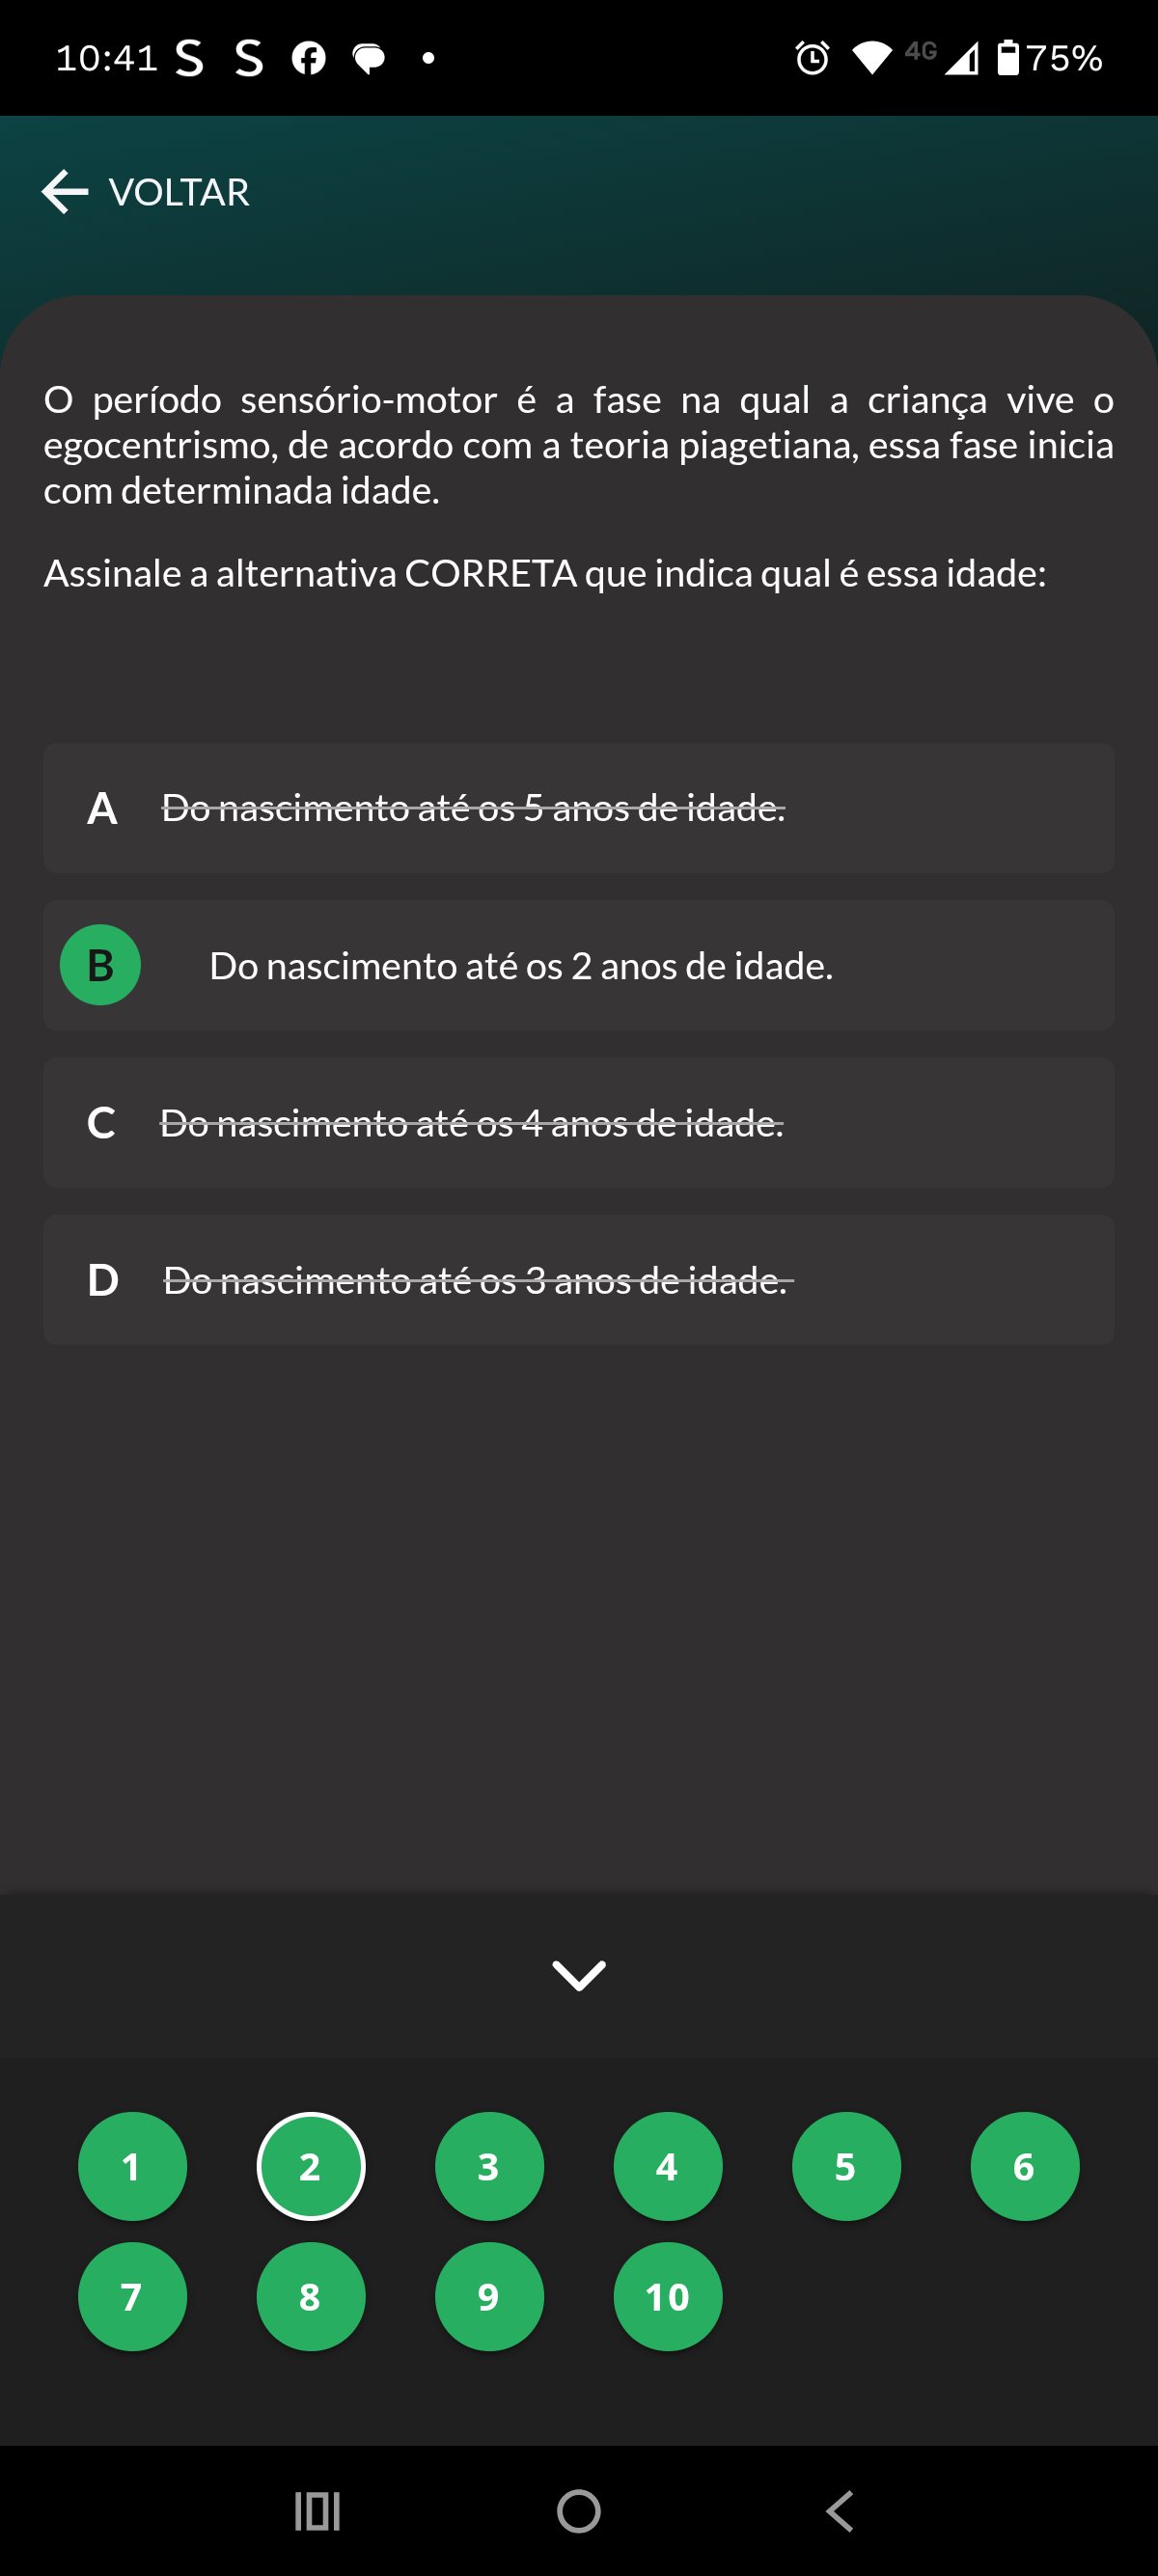Jump to question 4
Viewport: 1158px width, 2576px height.
pyautogui.click(x=668, y=2166)
